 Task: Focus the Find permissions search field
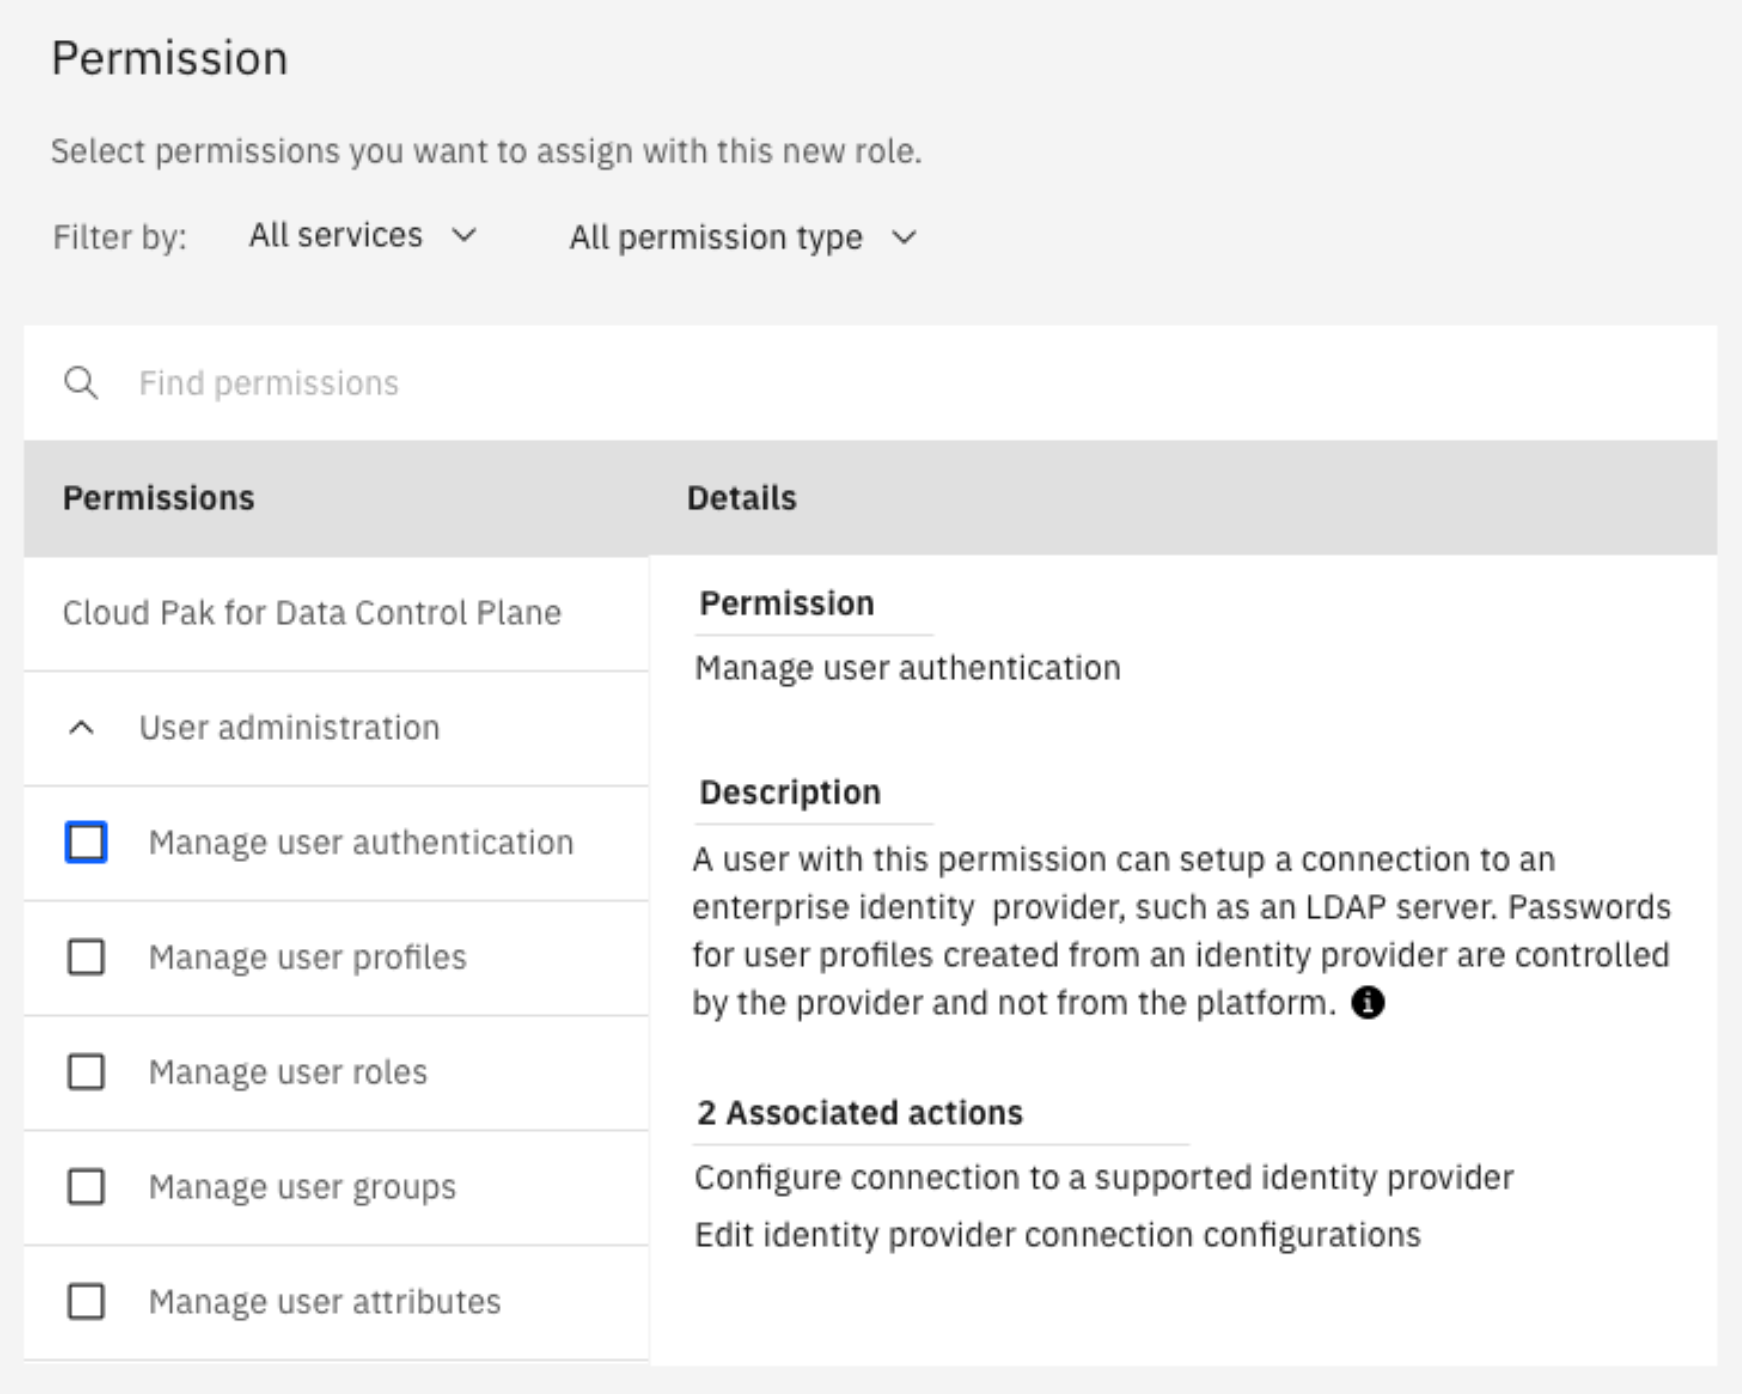pyautogui.click(x=870, y=383)
